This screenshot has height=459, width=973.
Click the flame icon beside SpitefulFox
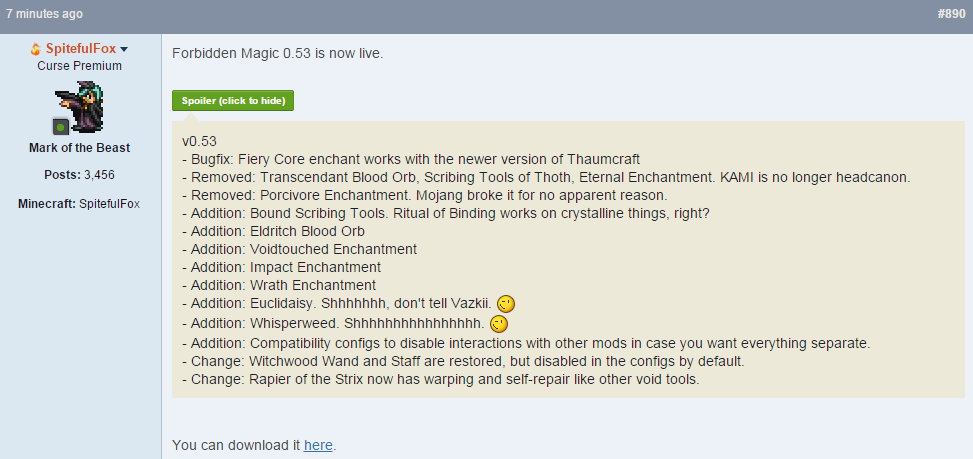click(x=35, y=49)
